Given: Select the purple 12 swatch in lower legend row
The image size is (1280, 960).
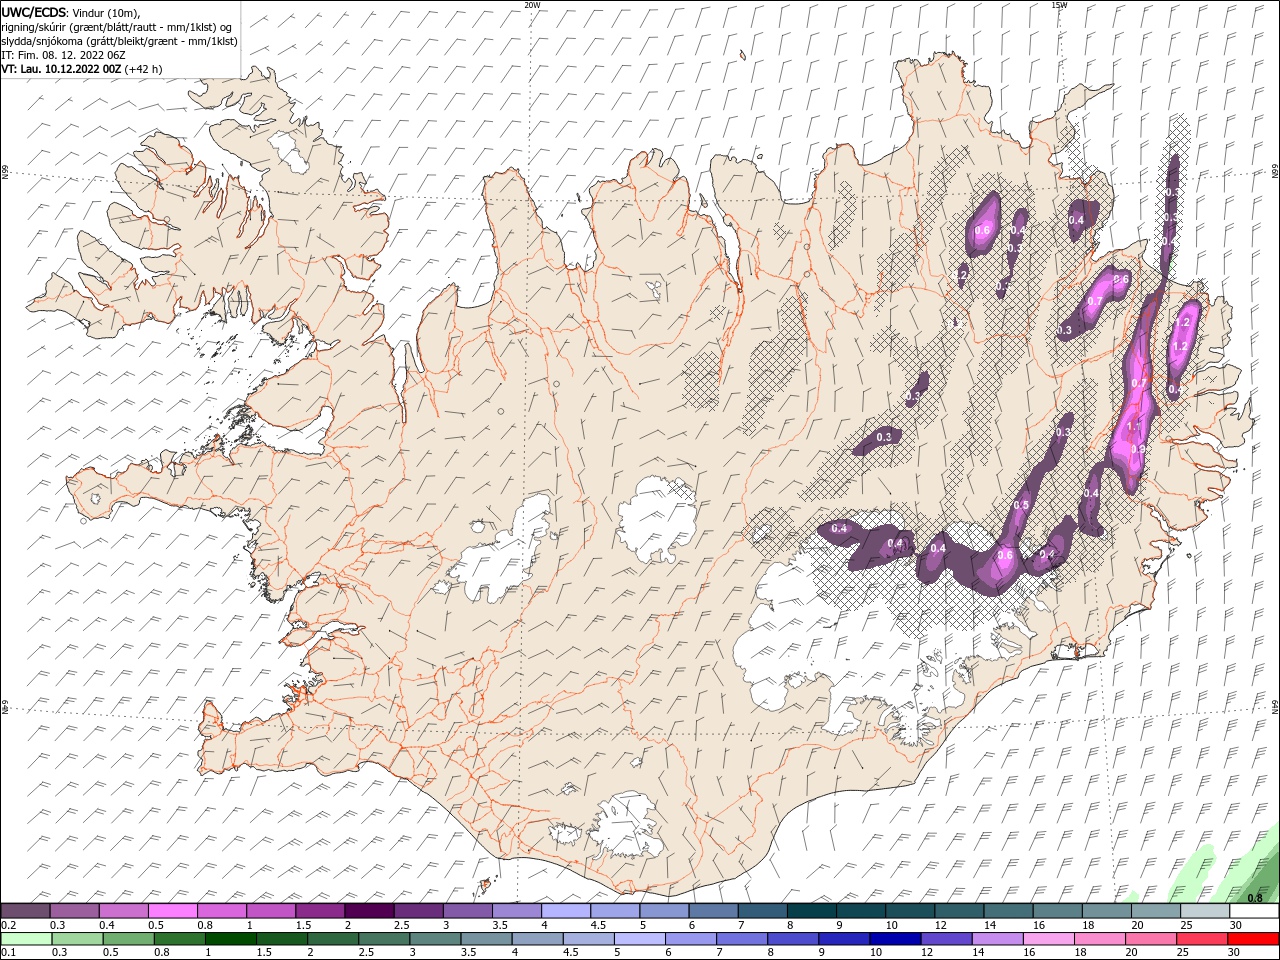Looking at the screenshot, I should (x=946, y=939).
